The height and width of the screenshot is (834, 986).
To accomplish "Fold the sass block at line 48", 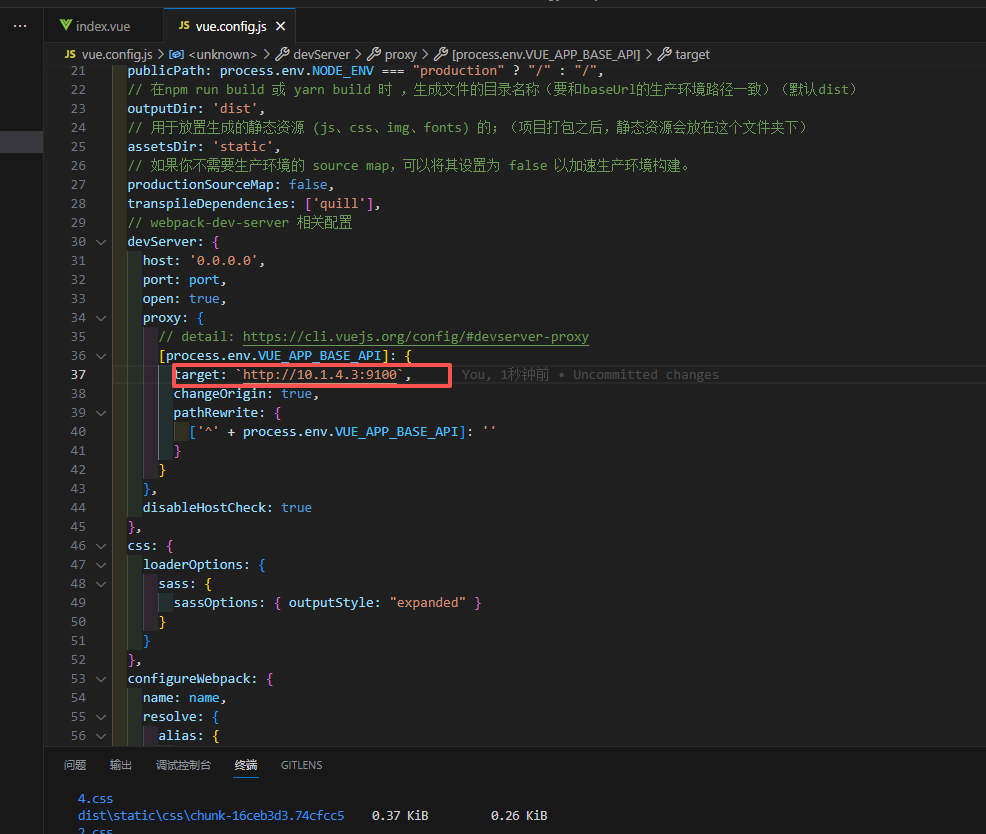I will pyautogui.click(x=101, y=584).
